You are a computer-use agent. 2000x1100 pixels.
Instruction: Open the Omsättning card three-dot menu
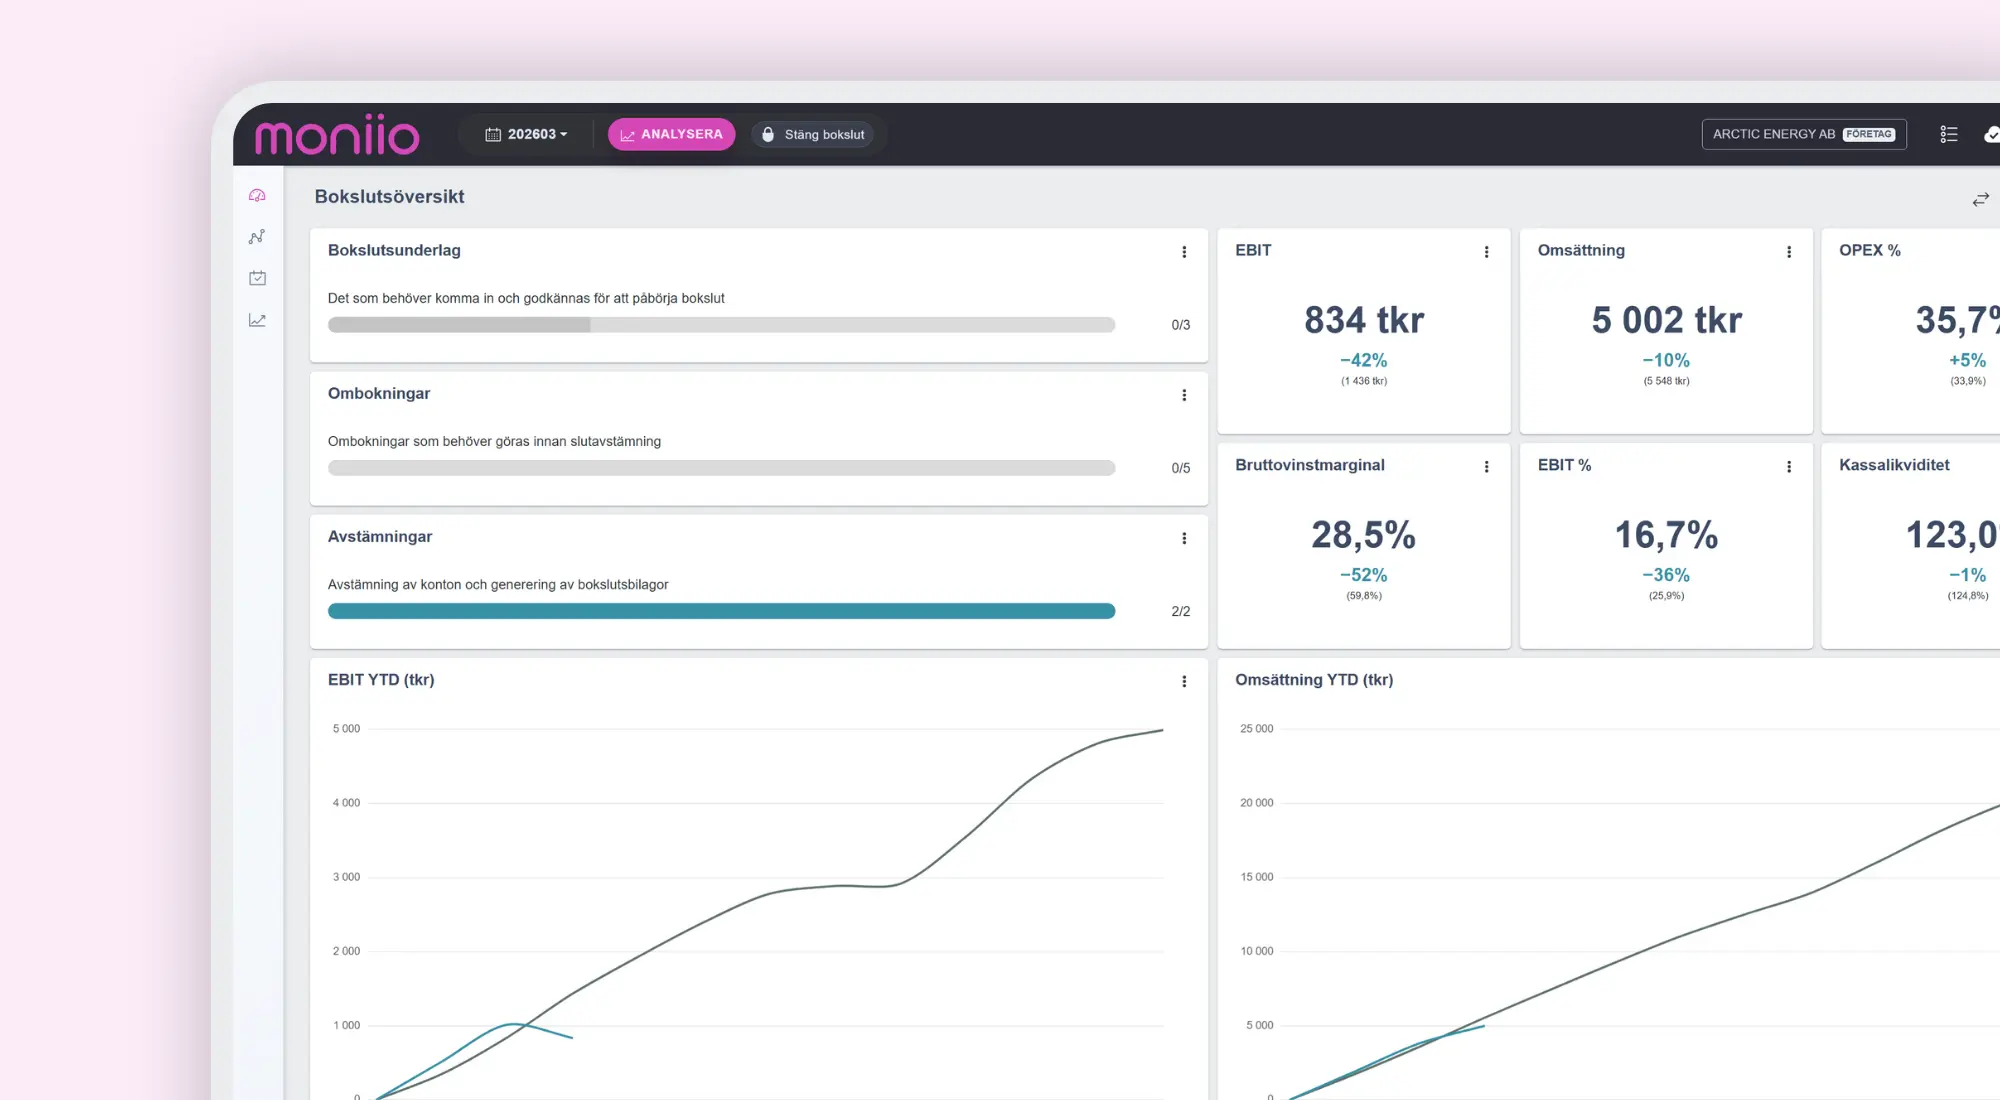pos(1789,252)
